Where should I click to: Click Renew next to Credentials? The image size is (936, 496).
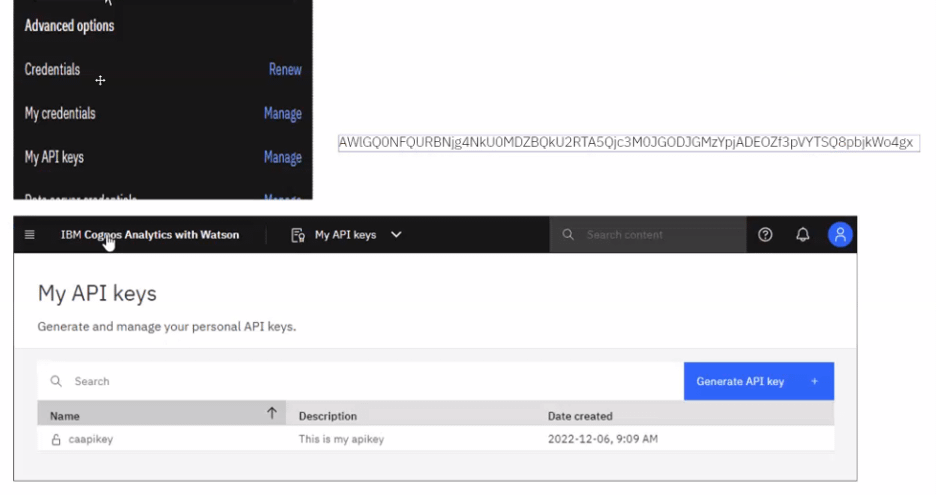pos(285,70)
